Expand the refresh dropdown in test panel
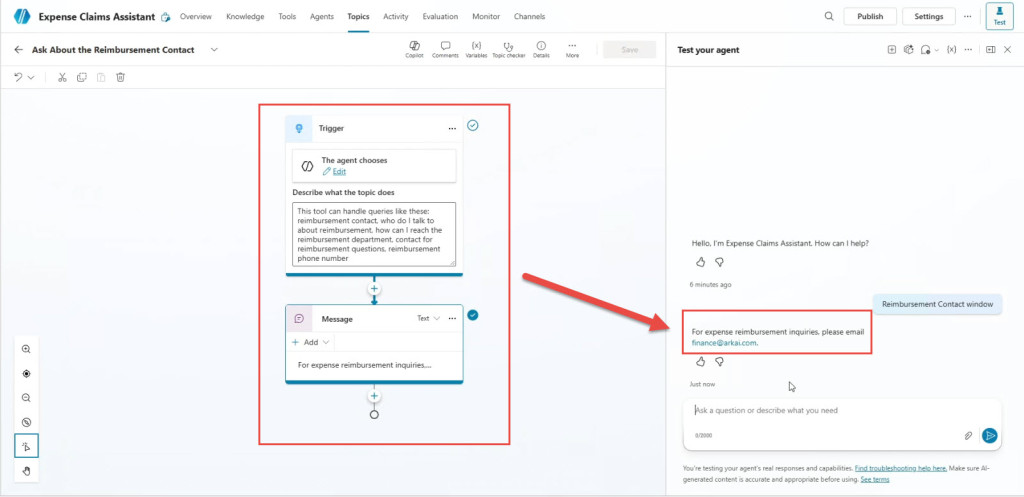Viewport: 1024px width, 497px height. point(936,50)
